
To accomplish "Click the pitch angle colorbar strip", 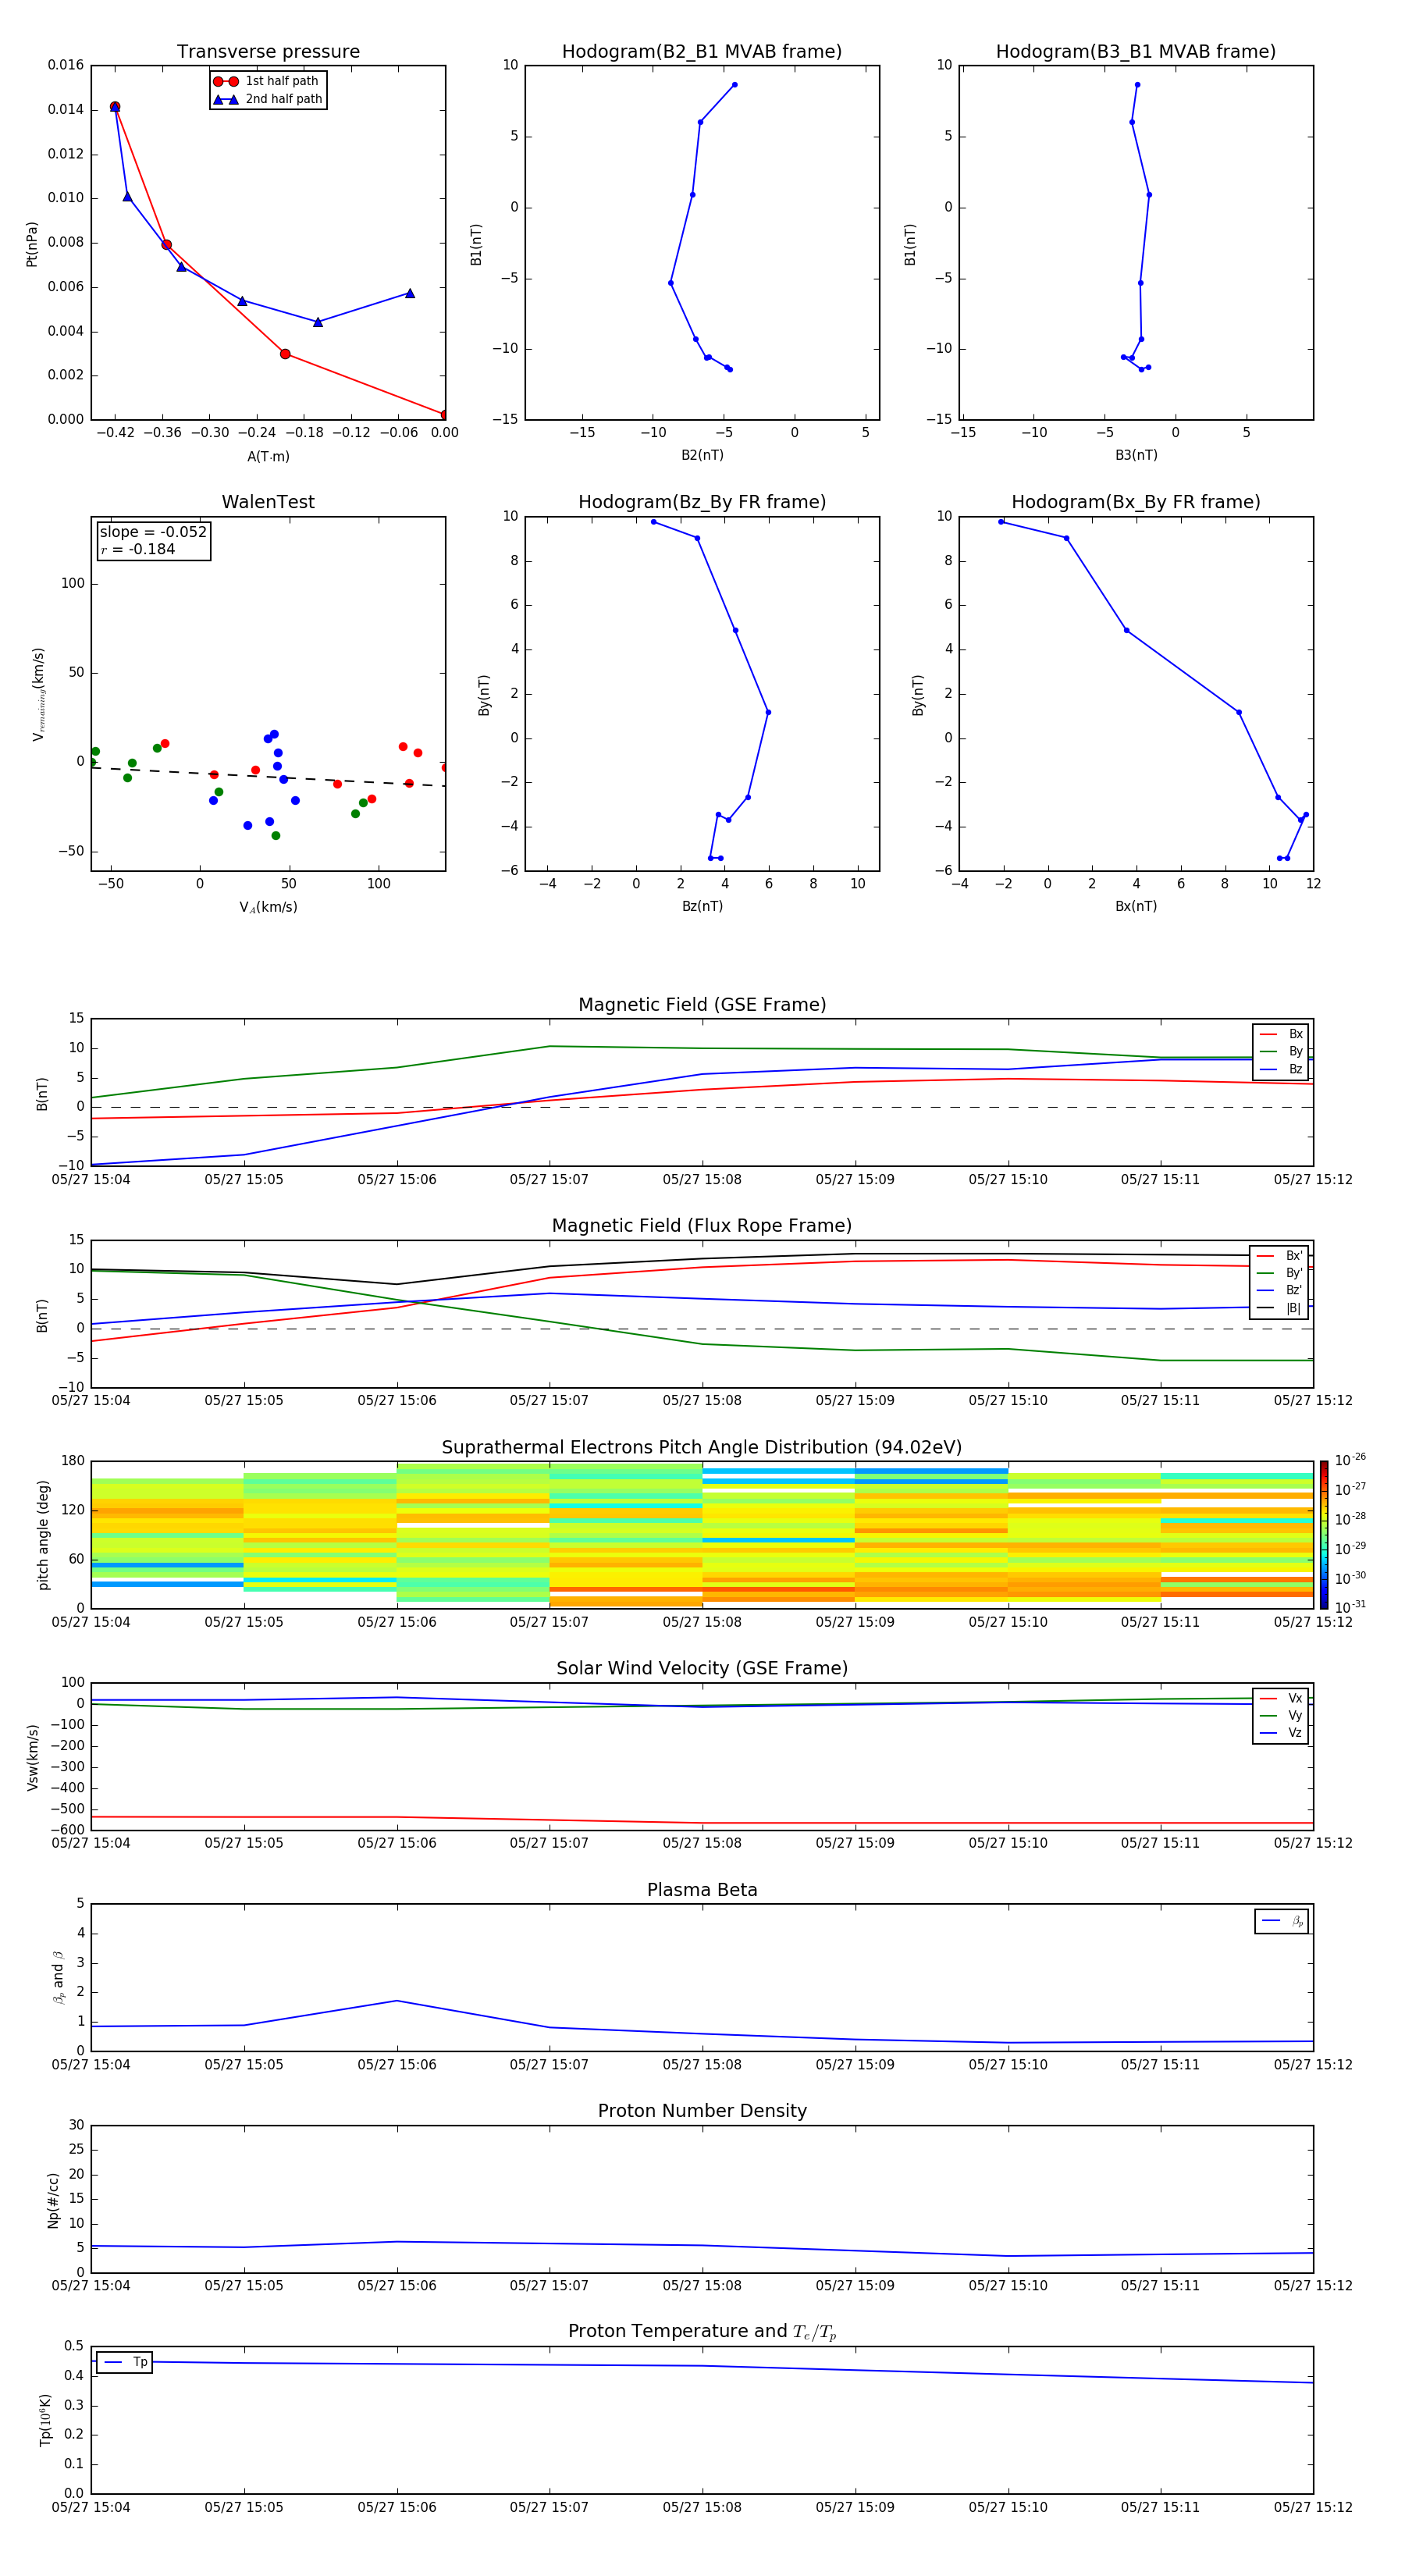I will [x=1324, y=1535].
